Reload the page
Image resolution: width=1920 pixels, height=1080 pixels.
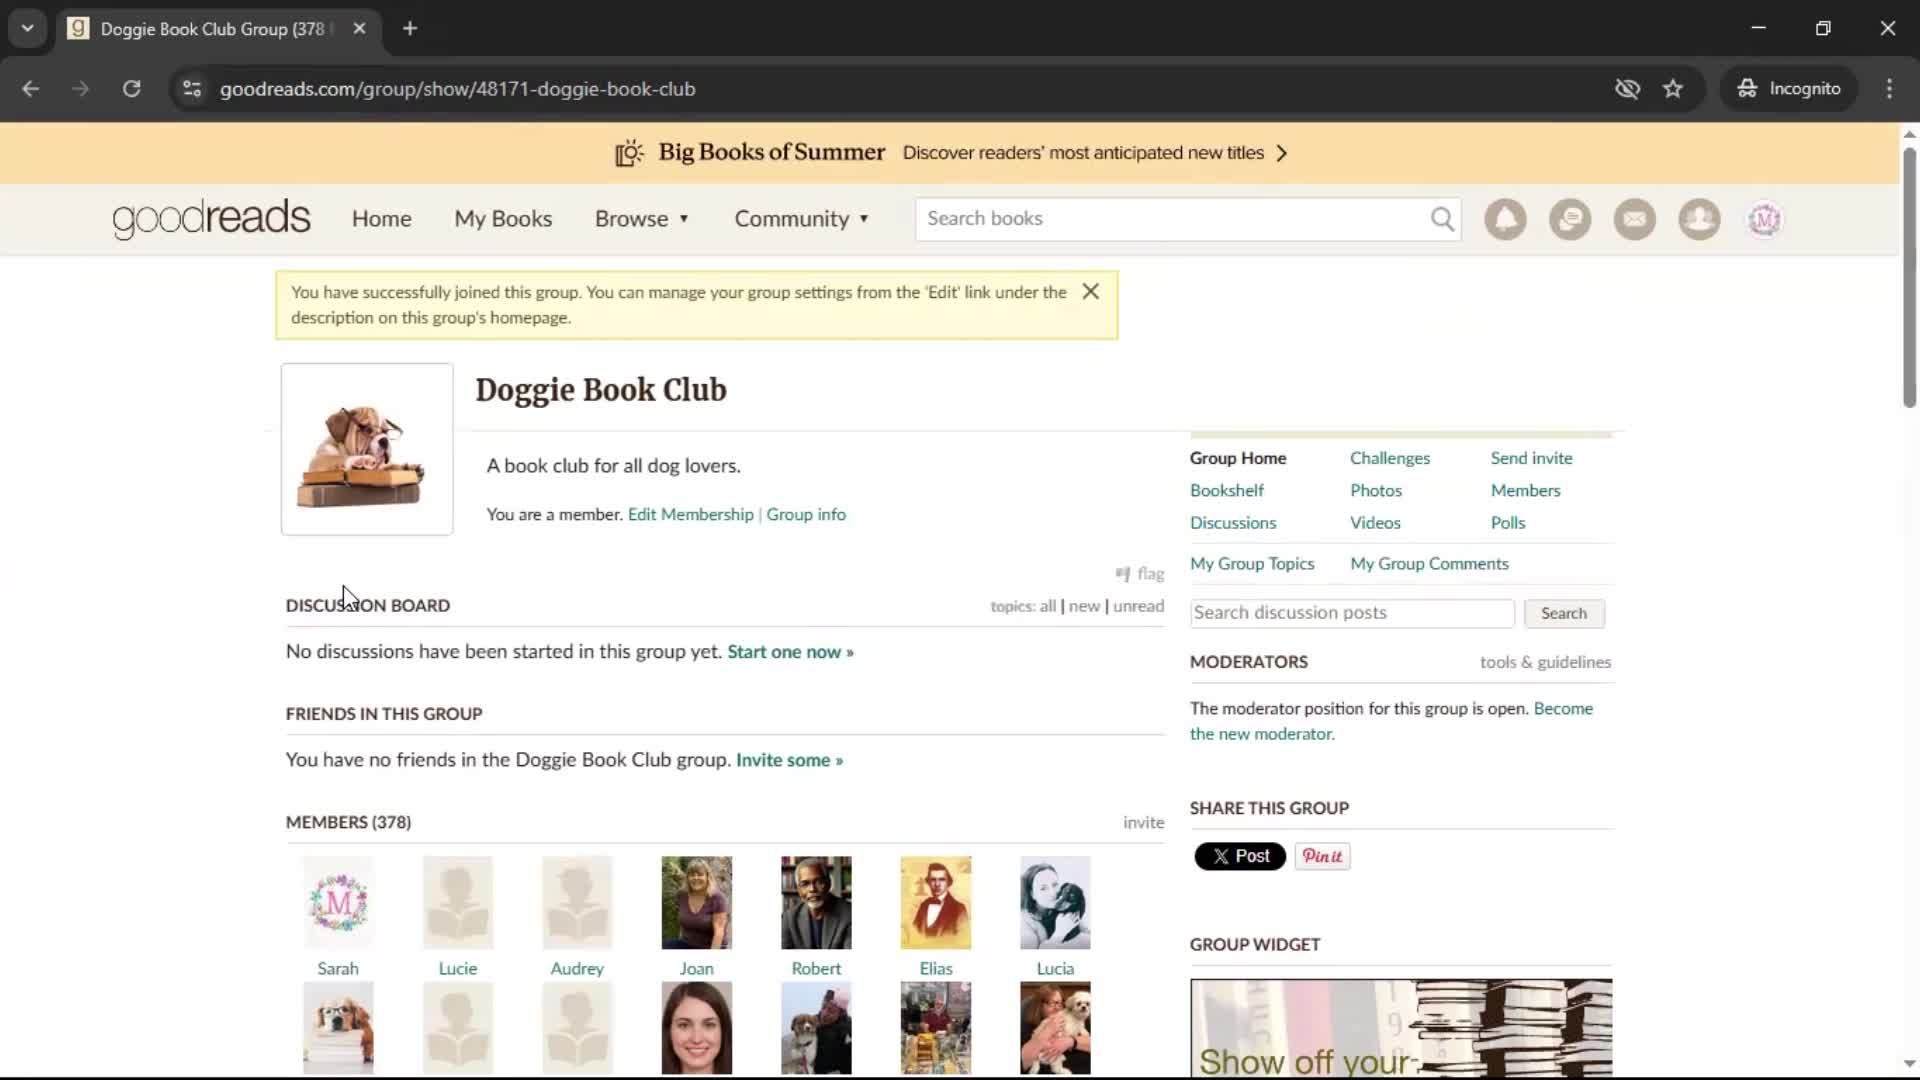pos(131,89)
